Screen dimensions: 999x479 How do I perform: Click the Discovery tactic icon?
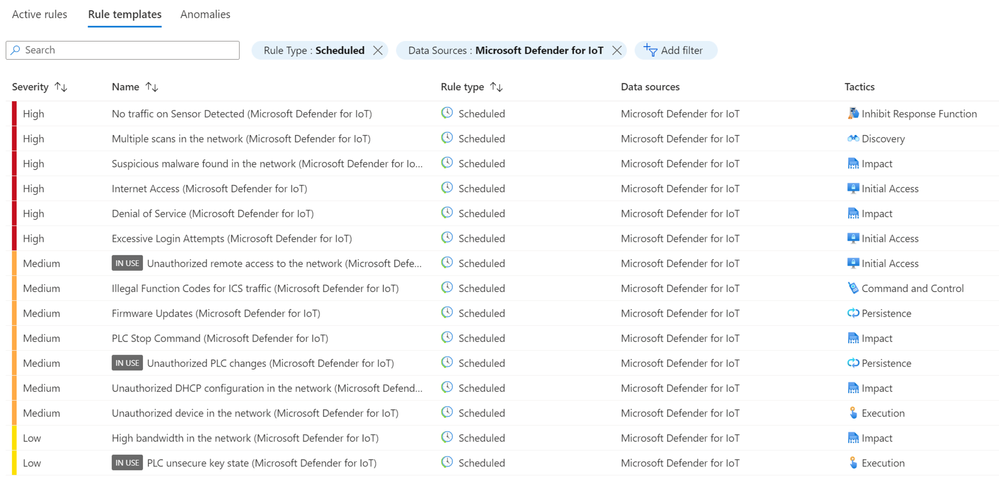click(x=853, y=139)
